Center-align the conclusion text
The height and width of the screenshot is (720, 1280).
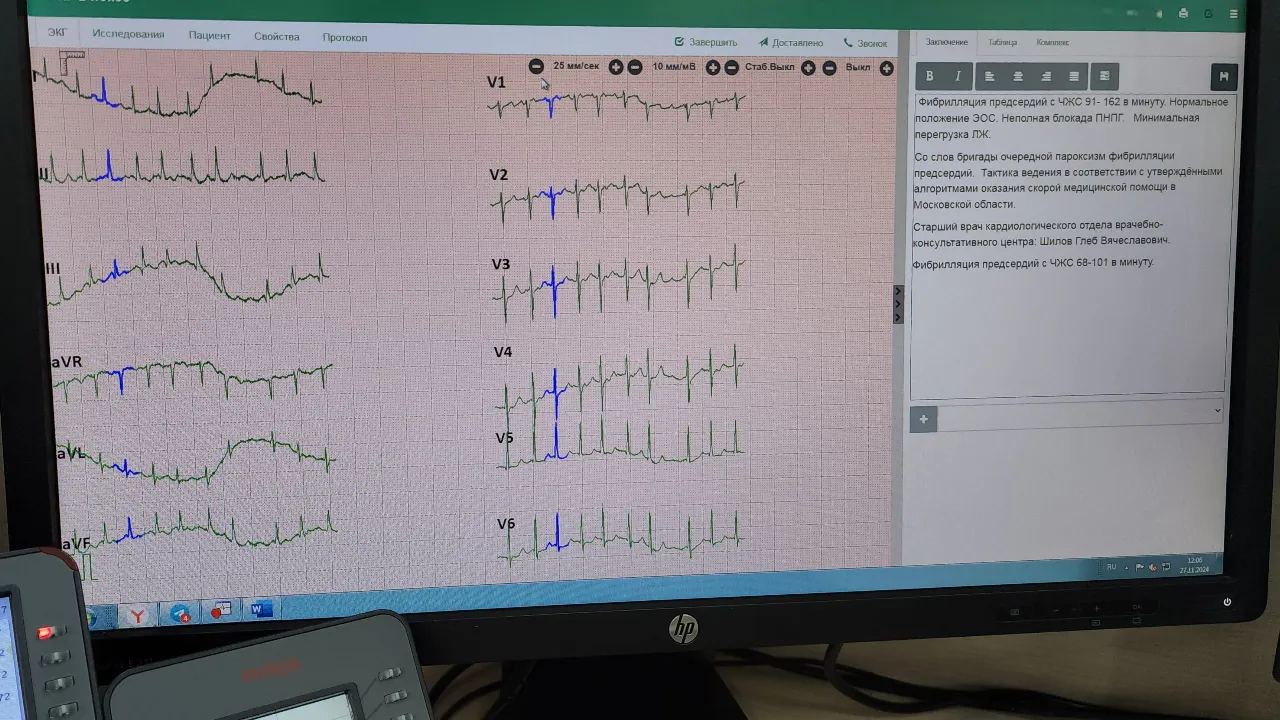(x=1018, y=76)
